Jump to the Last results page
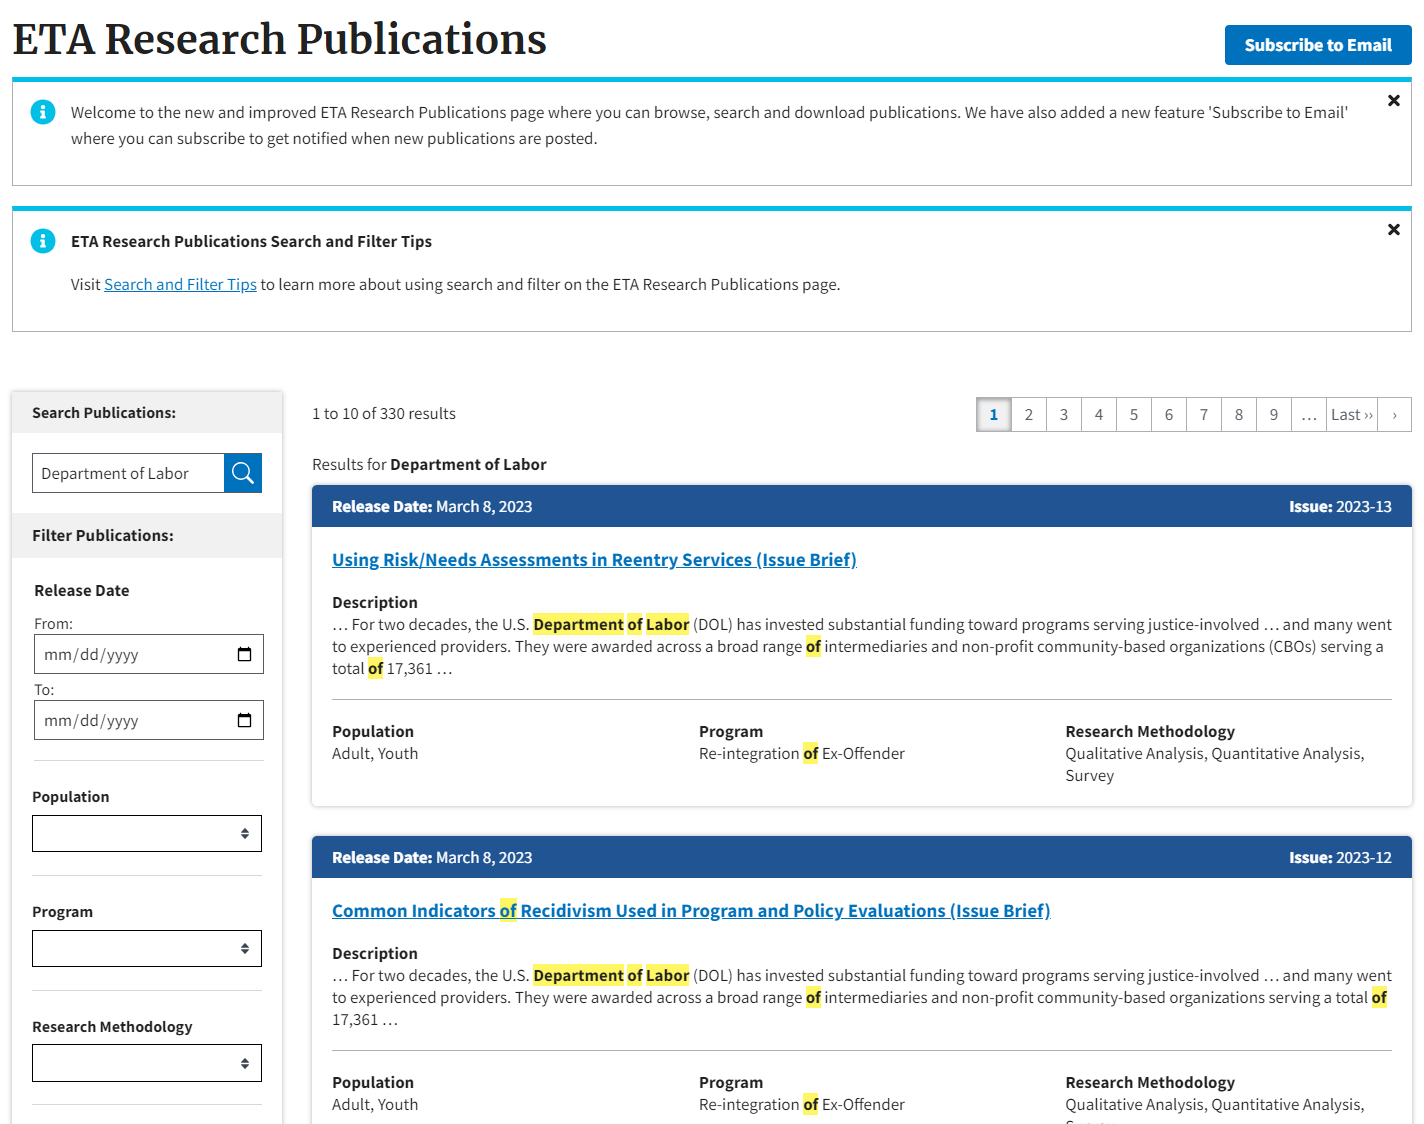Screen dimensions: 1424x1124 tap(1351, 415)
